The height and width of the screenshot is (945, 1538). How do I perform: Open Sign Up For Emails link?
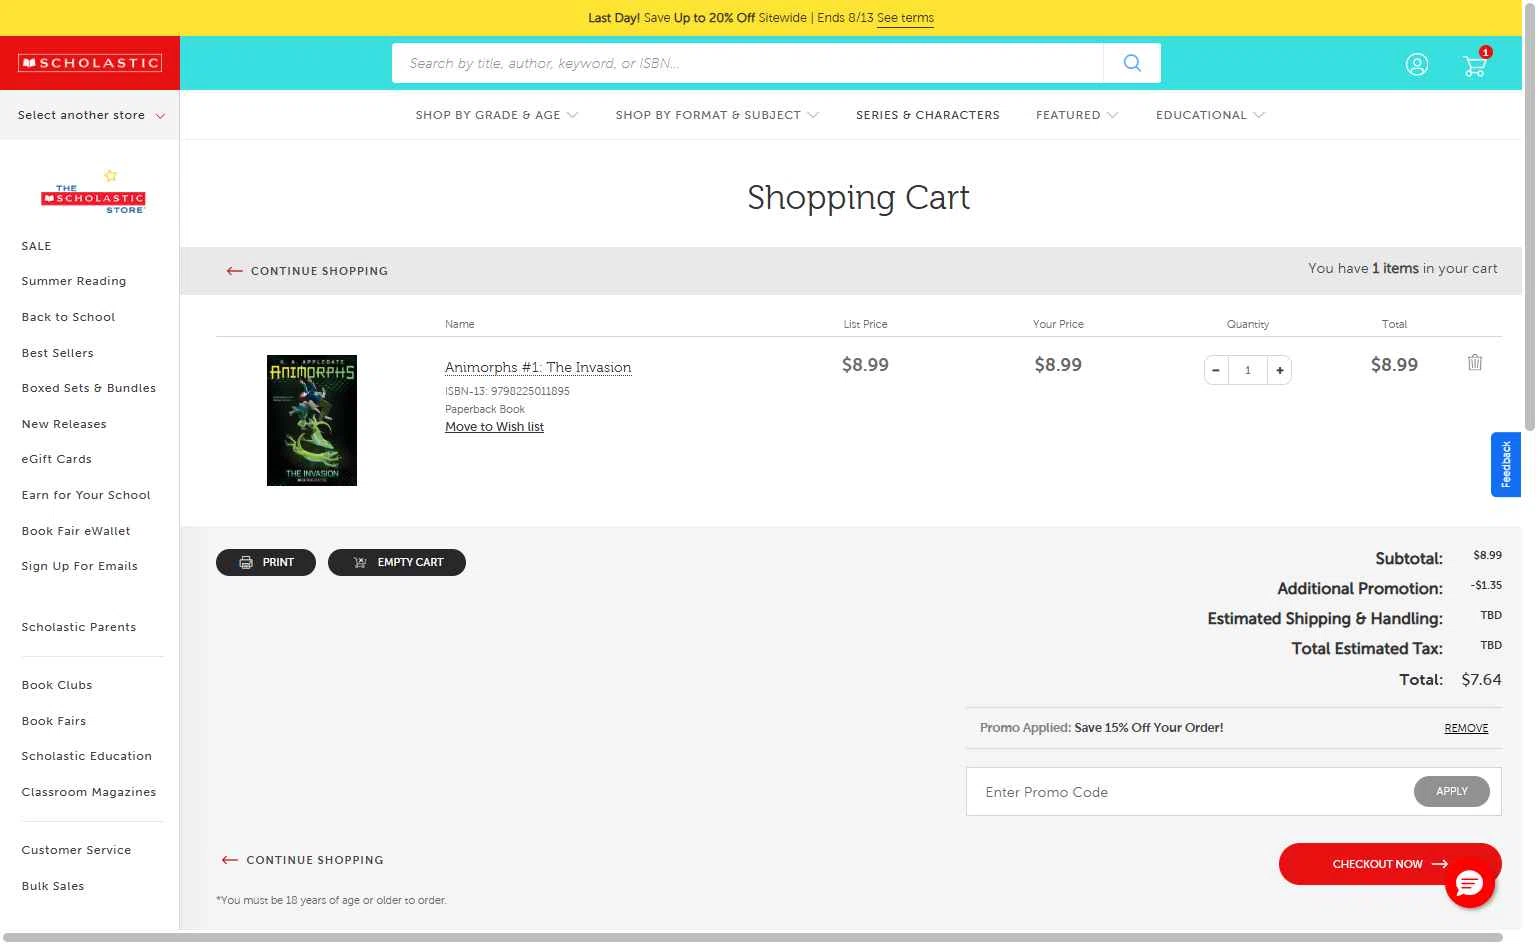point(80,567)
